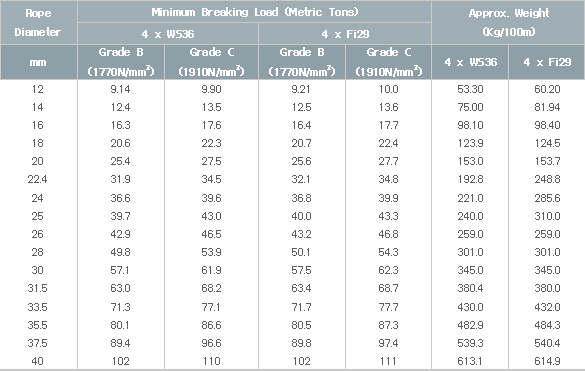Click the 37.5 diameter row label
This screenshot has height=371, width=585.
pyautogui.click(x=37, y=343)
